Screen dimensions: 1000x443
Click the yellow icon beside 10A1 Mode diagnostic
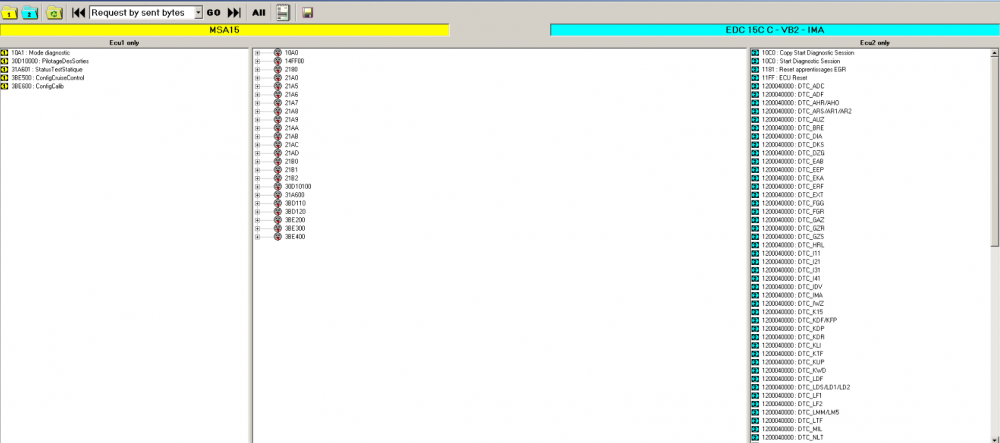[4, 52]
